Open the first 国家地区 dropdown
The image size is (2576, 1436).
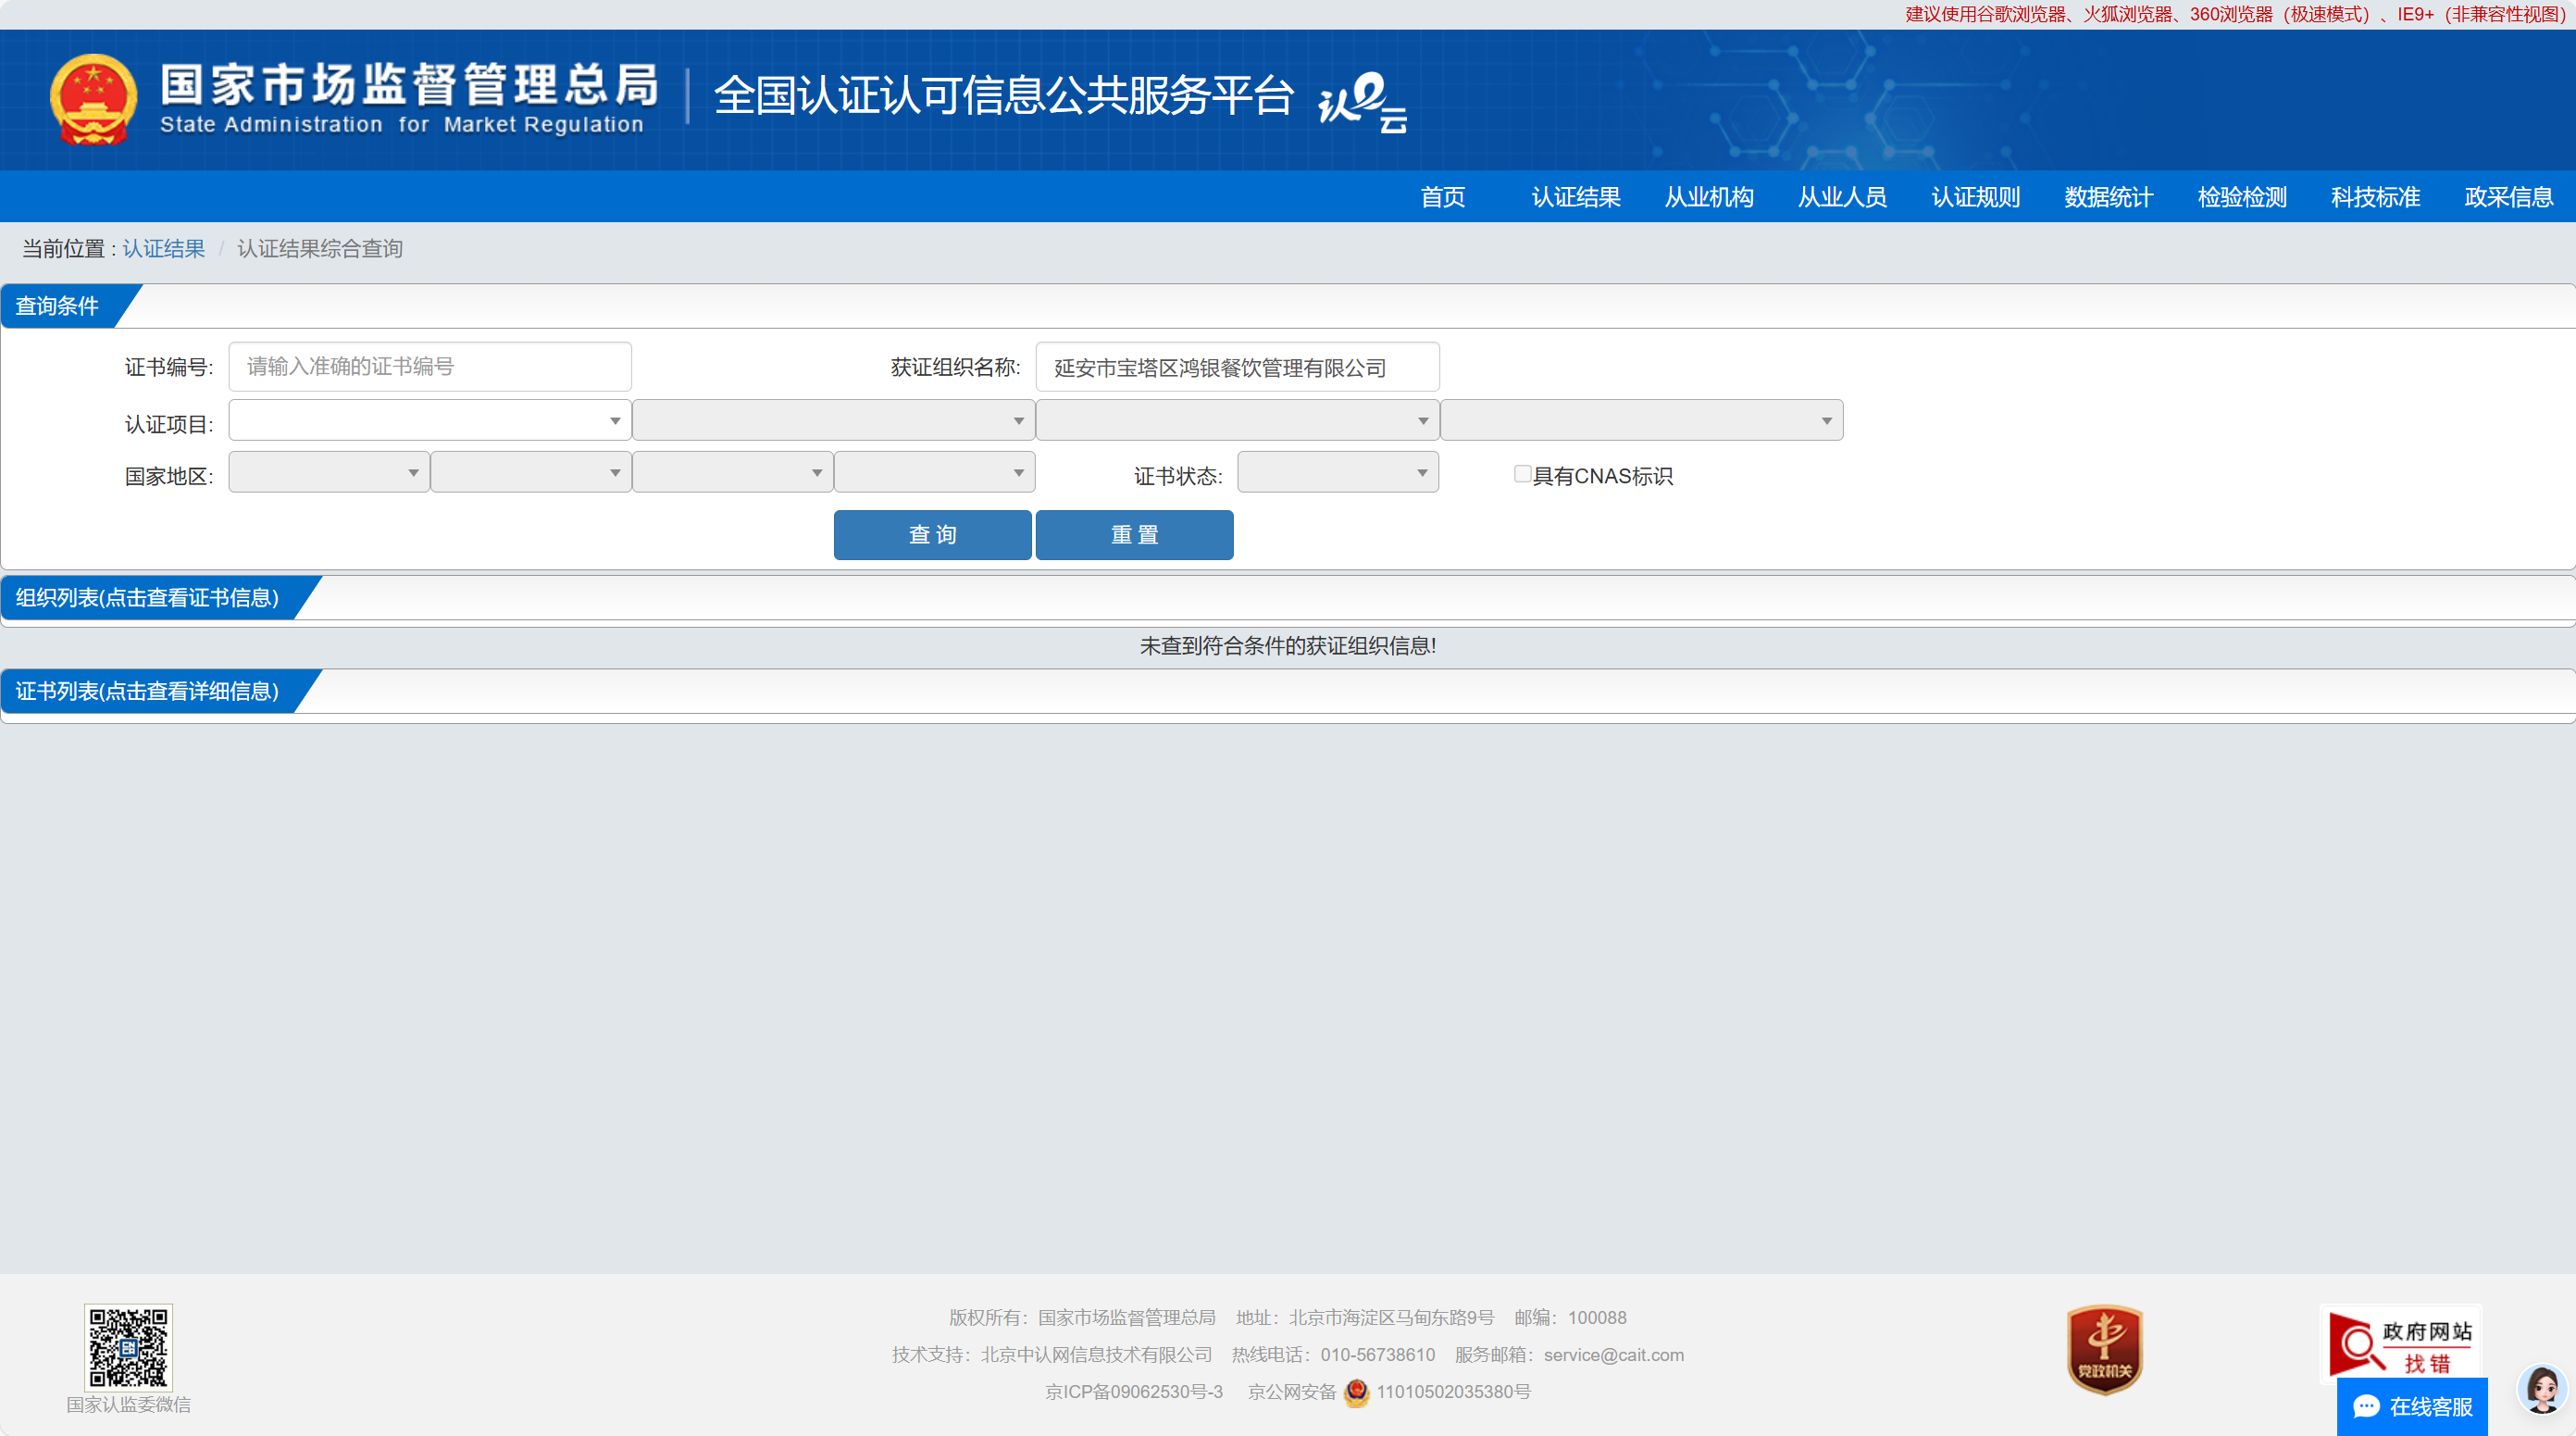click(329, 472)
